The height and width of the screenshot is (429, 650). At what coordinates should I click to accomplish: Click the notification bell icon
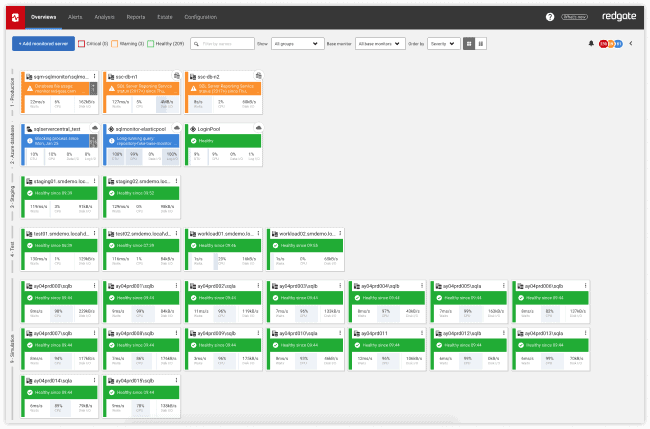pyautogui.click(x=591, y=44)
